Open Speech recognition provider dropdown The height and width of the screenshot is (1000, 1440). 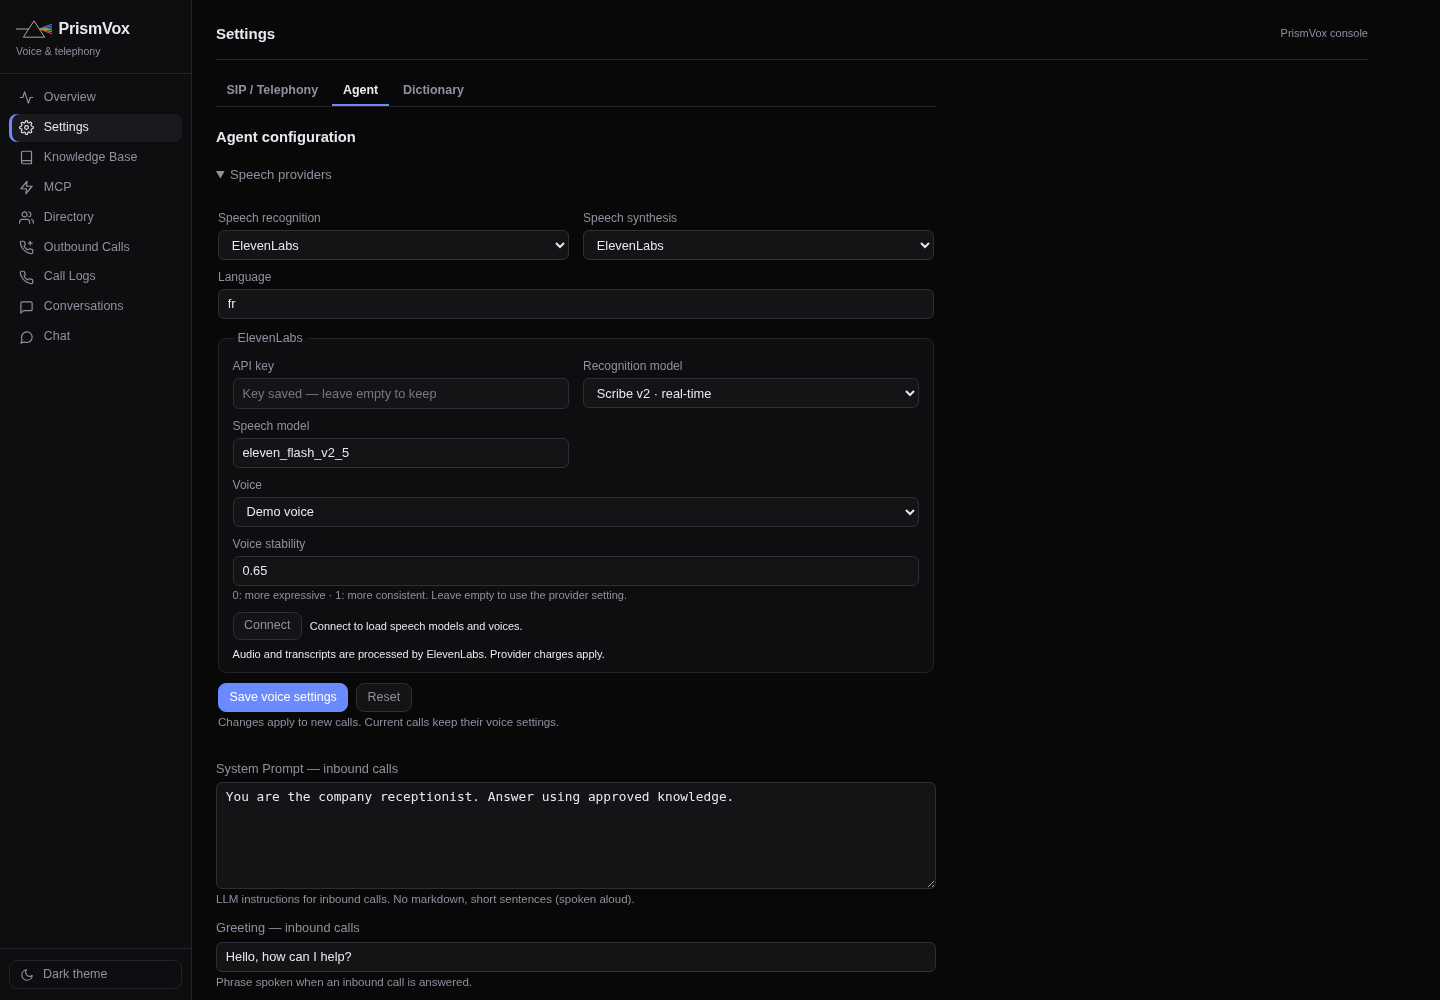click(x=393, y=245)
